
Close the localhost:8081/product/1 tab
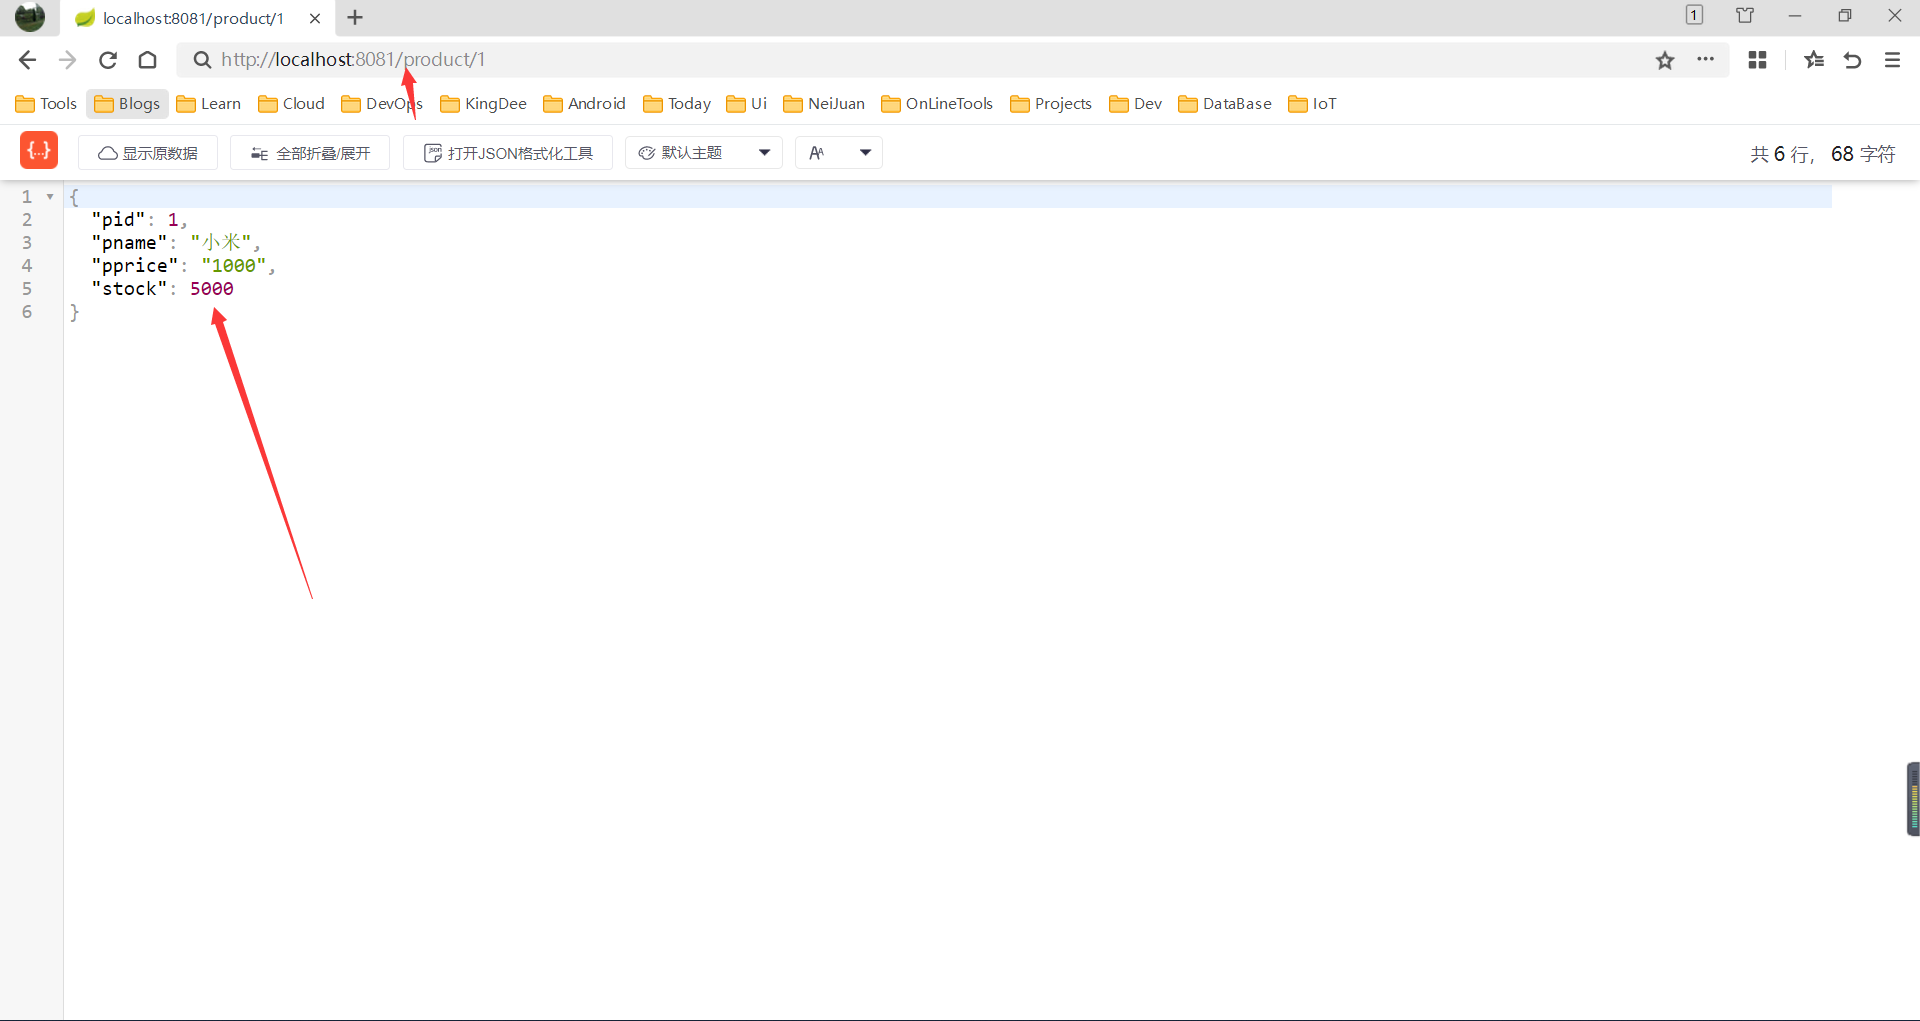[315, 18]
